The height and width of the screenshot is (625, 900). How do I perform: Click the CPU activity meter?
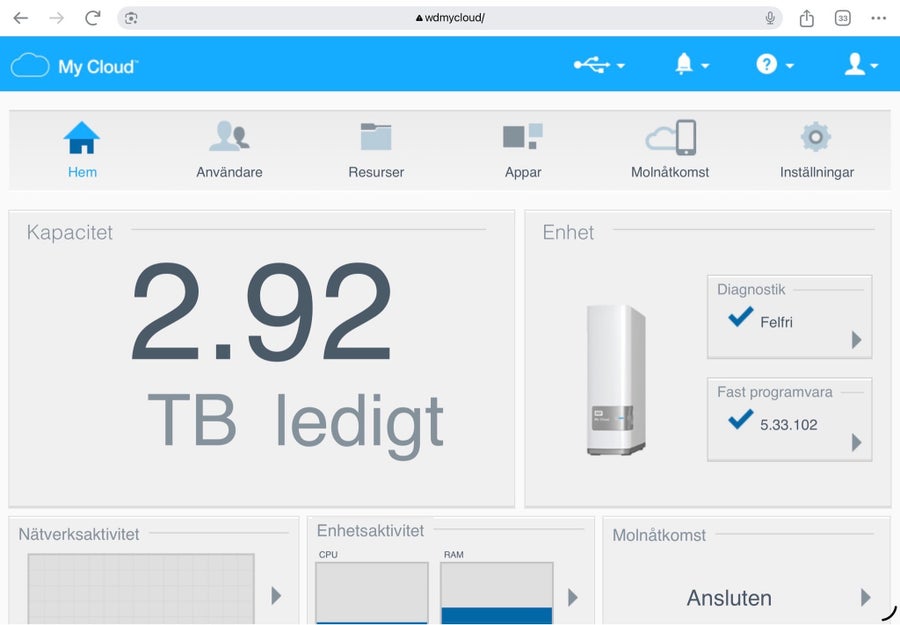[372, 592]
